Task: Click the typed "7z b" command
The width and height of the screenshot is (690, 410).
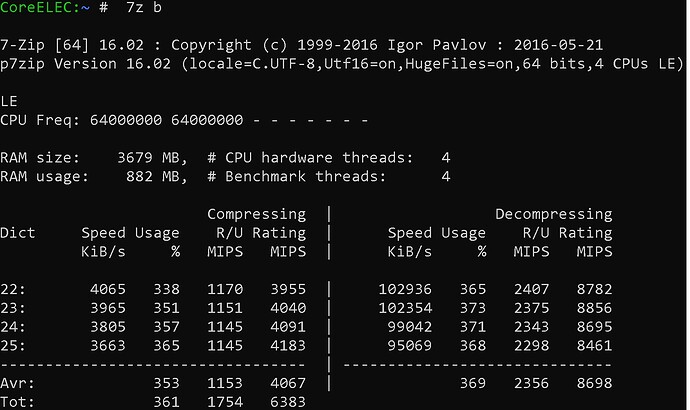Action: (x=144, y=8)
